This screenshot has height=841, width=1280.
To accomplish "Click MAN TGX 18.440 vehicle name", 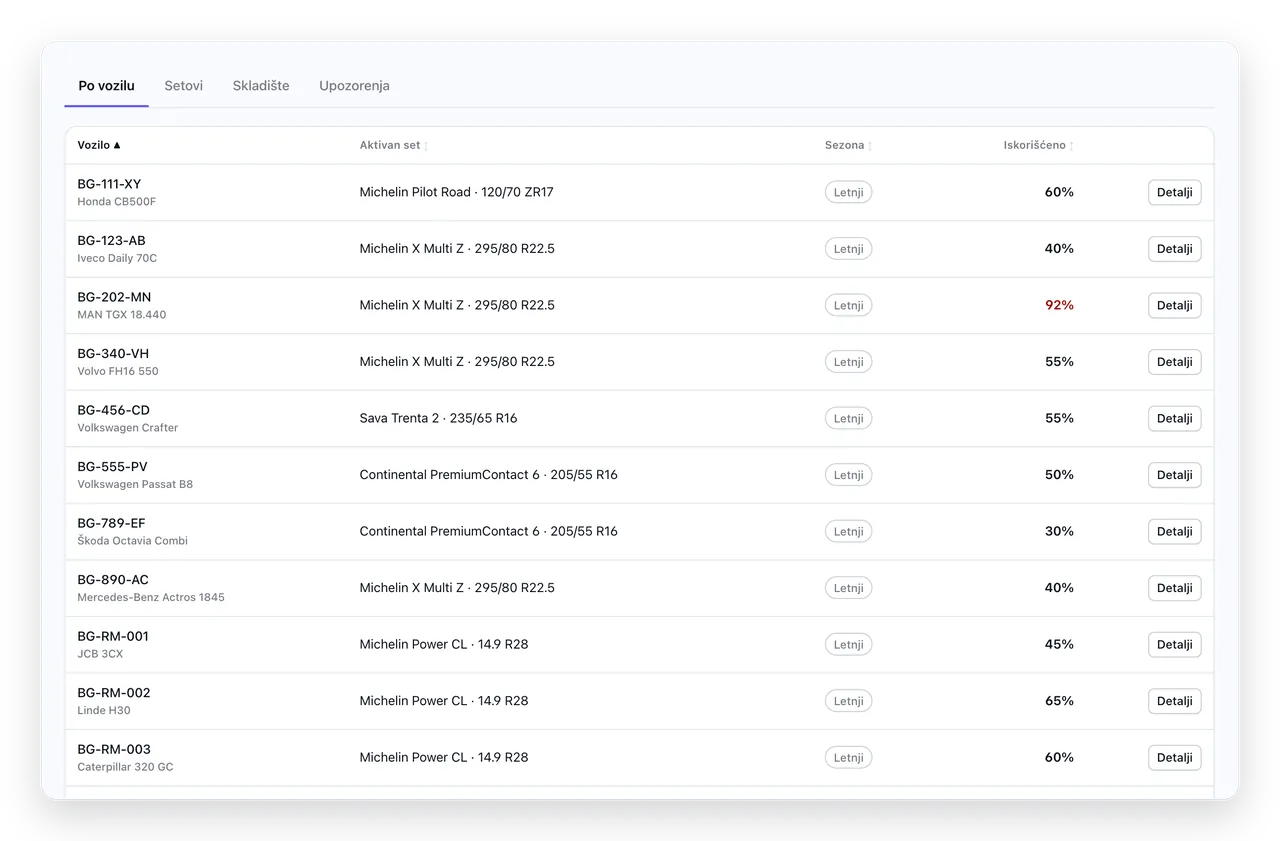I will coord(122,315).
